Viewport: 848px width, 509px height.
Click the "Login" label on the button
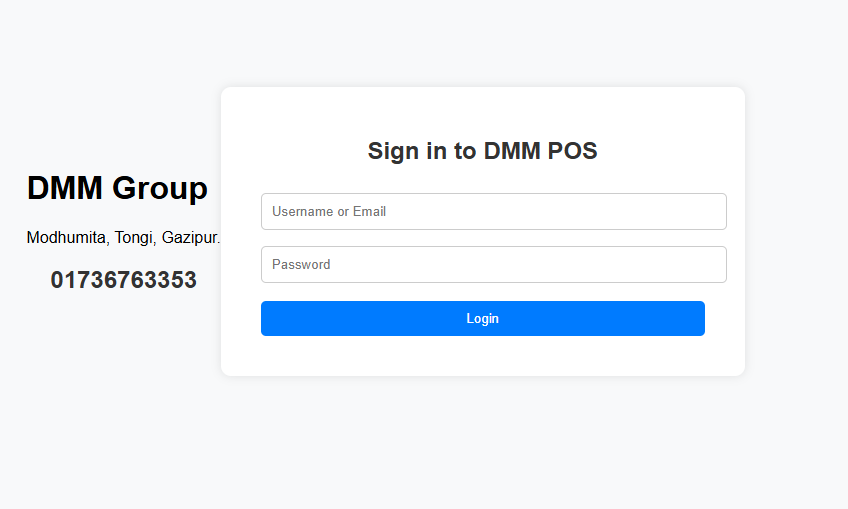[482, 319]
